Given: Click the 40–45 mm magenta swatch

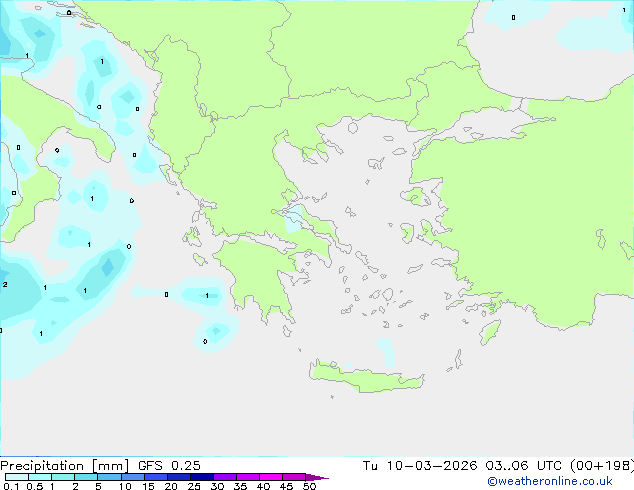Looking at the screenshot, I should click(x=271, y=477).
